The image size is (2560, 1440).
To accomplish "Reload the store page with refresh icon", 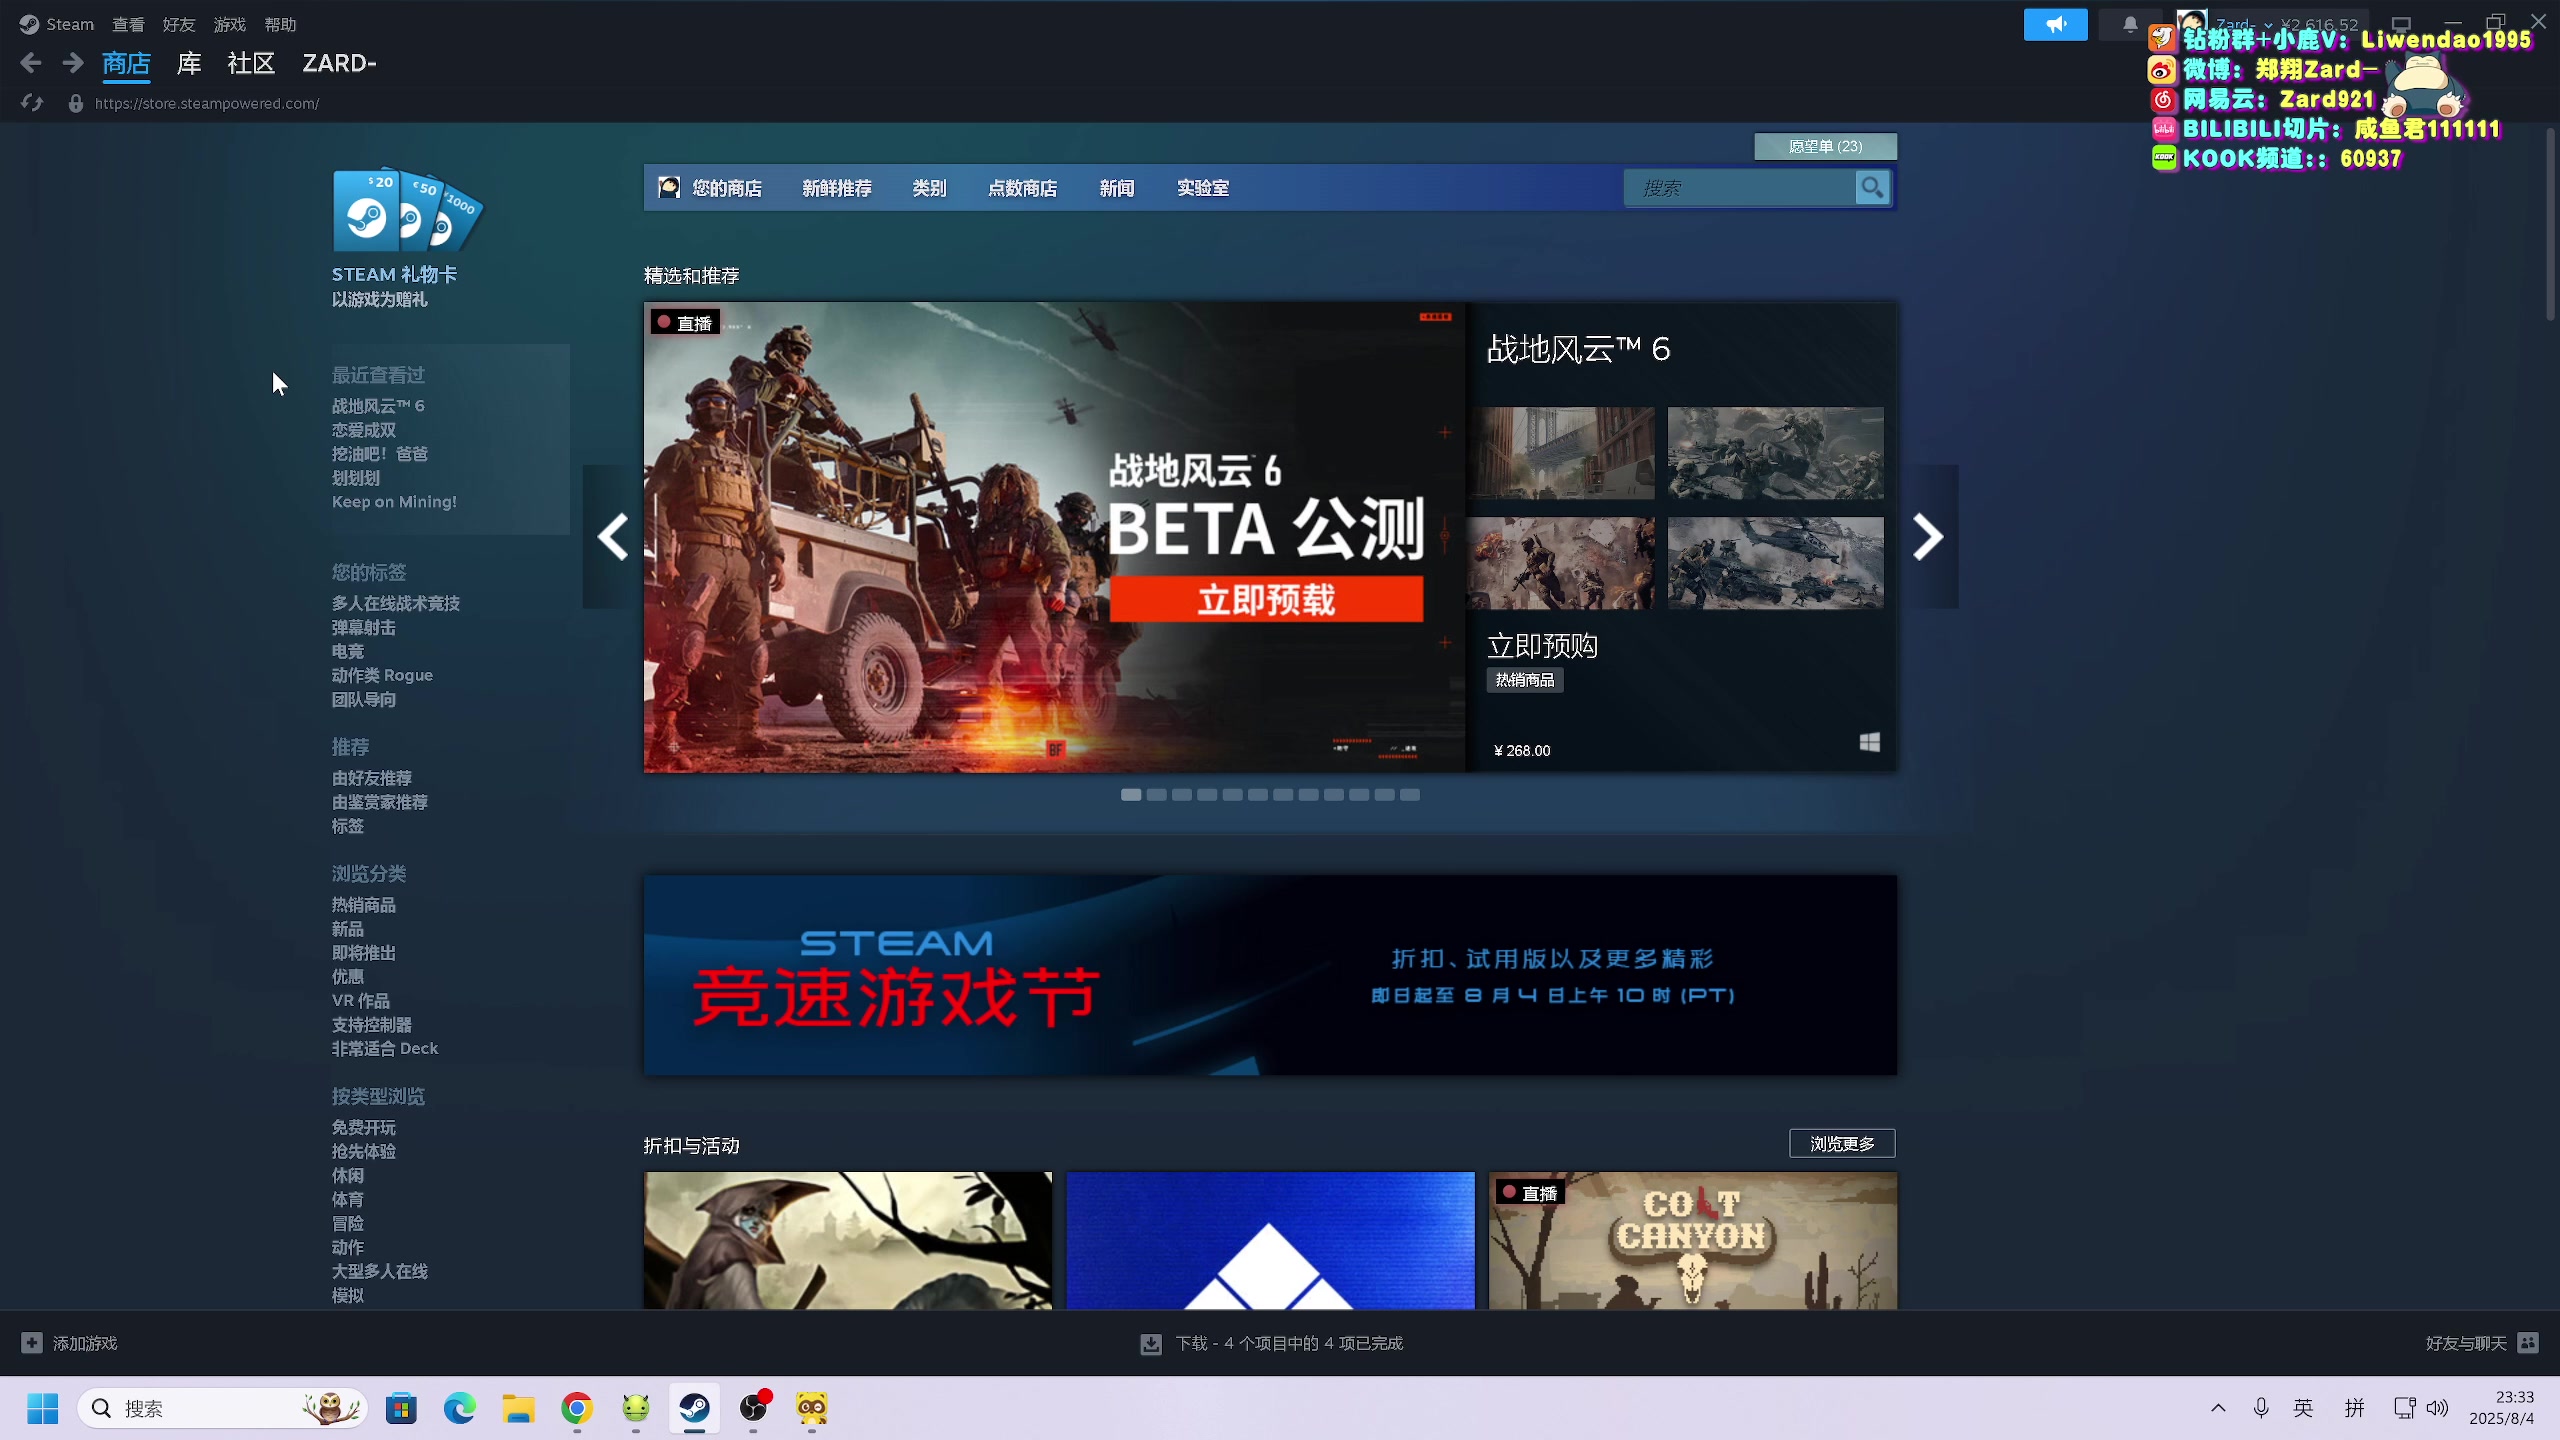I will click(32, 103).
